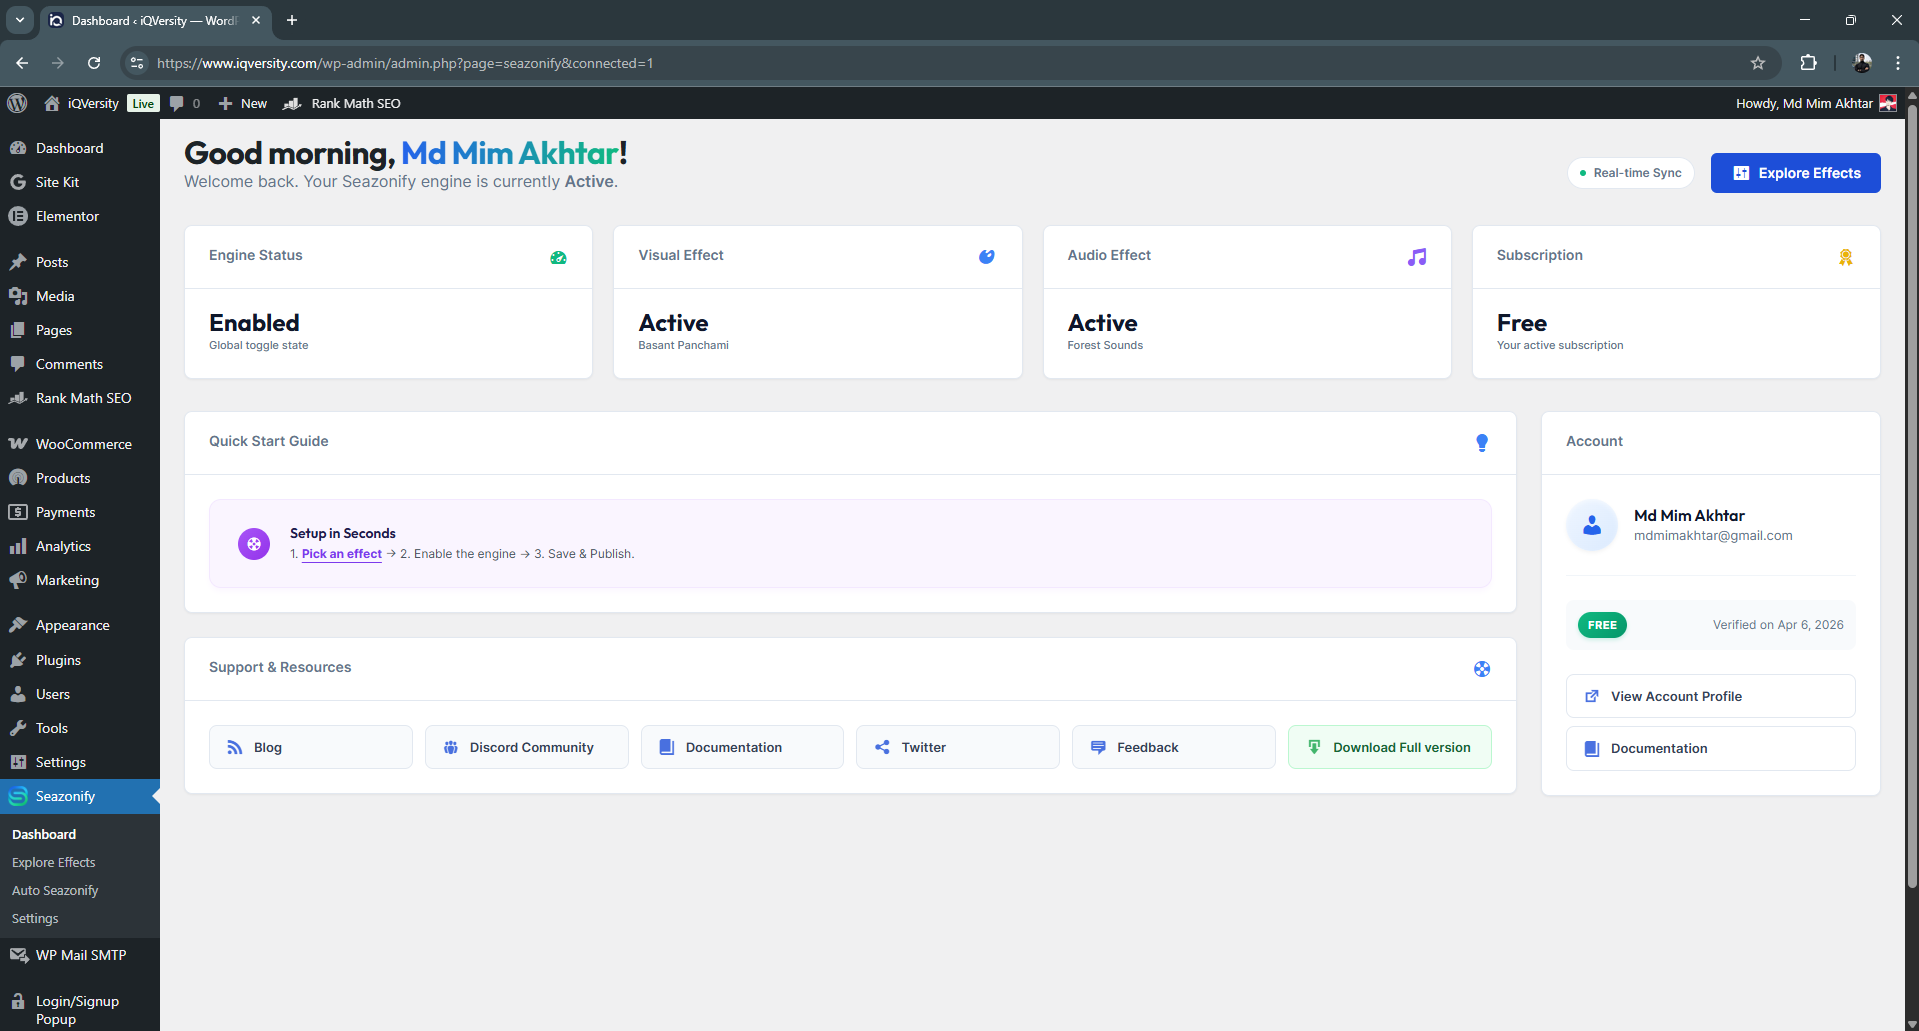Open Site Kit in sidebar
1919x1031 pixels.
pos(80,182)
